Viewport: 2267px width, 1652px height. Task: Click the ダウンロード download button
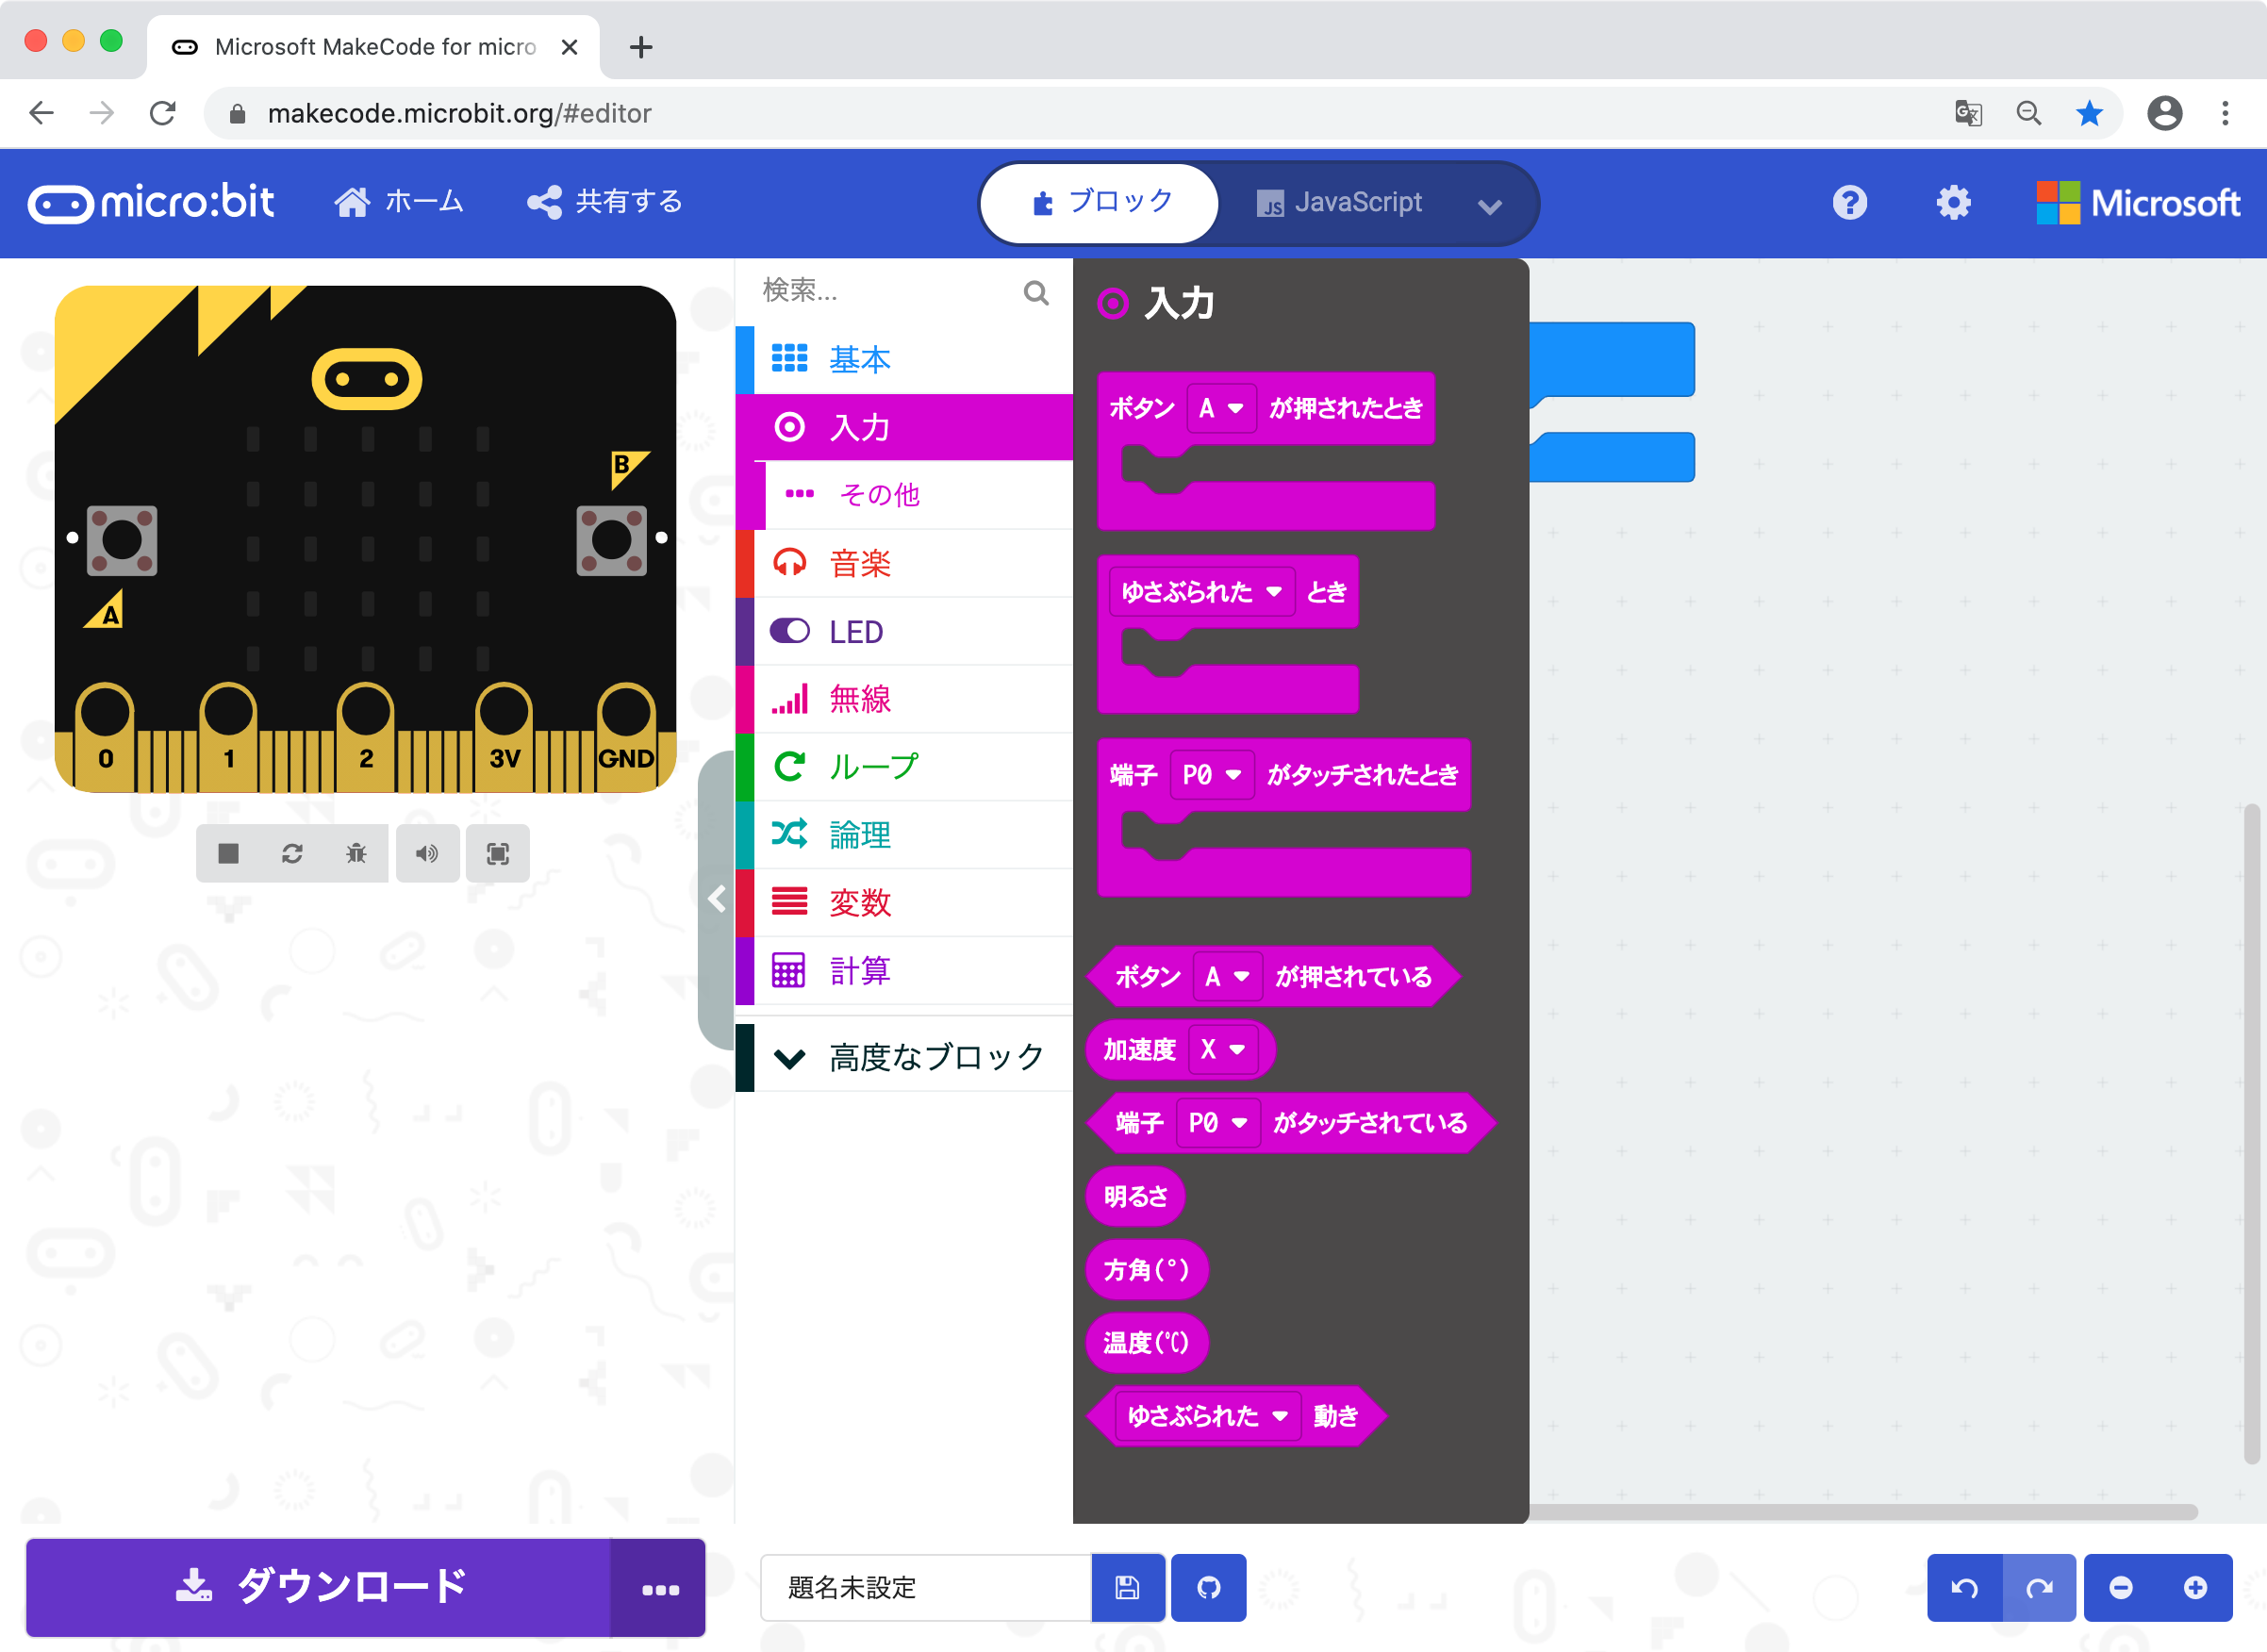click(x=318, y=1587)
